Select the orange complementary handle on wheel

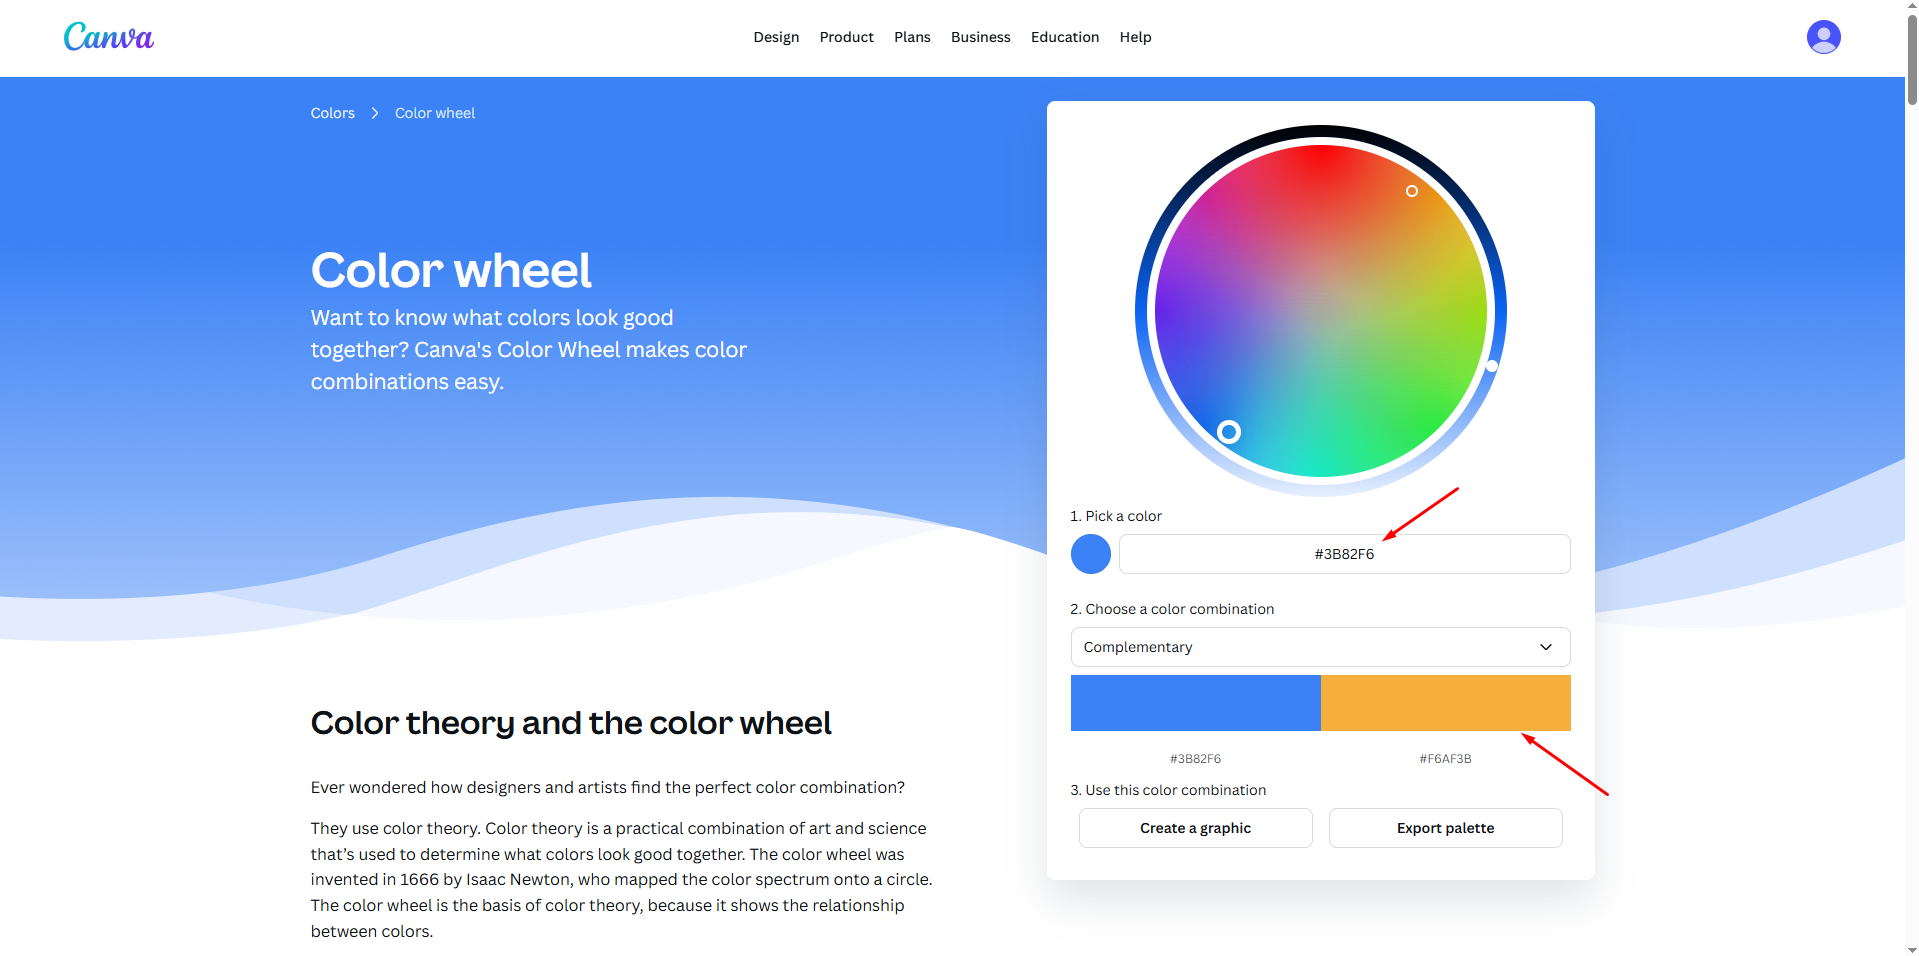coord(1411,191)
